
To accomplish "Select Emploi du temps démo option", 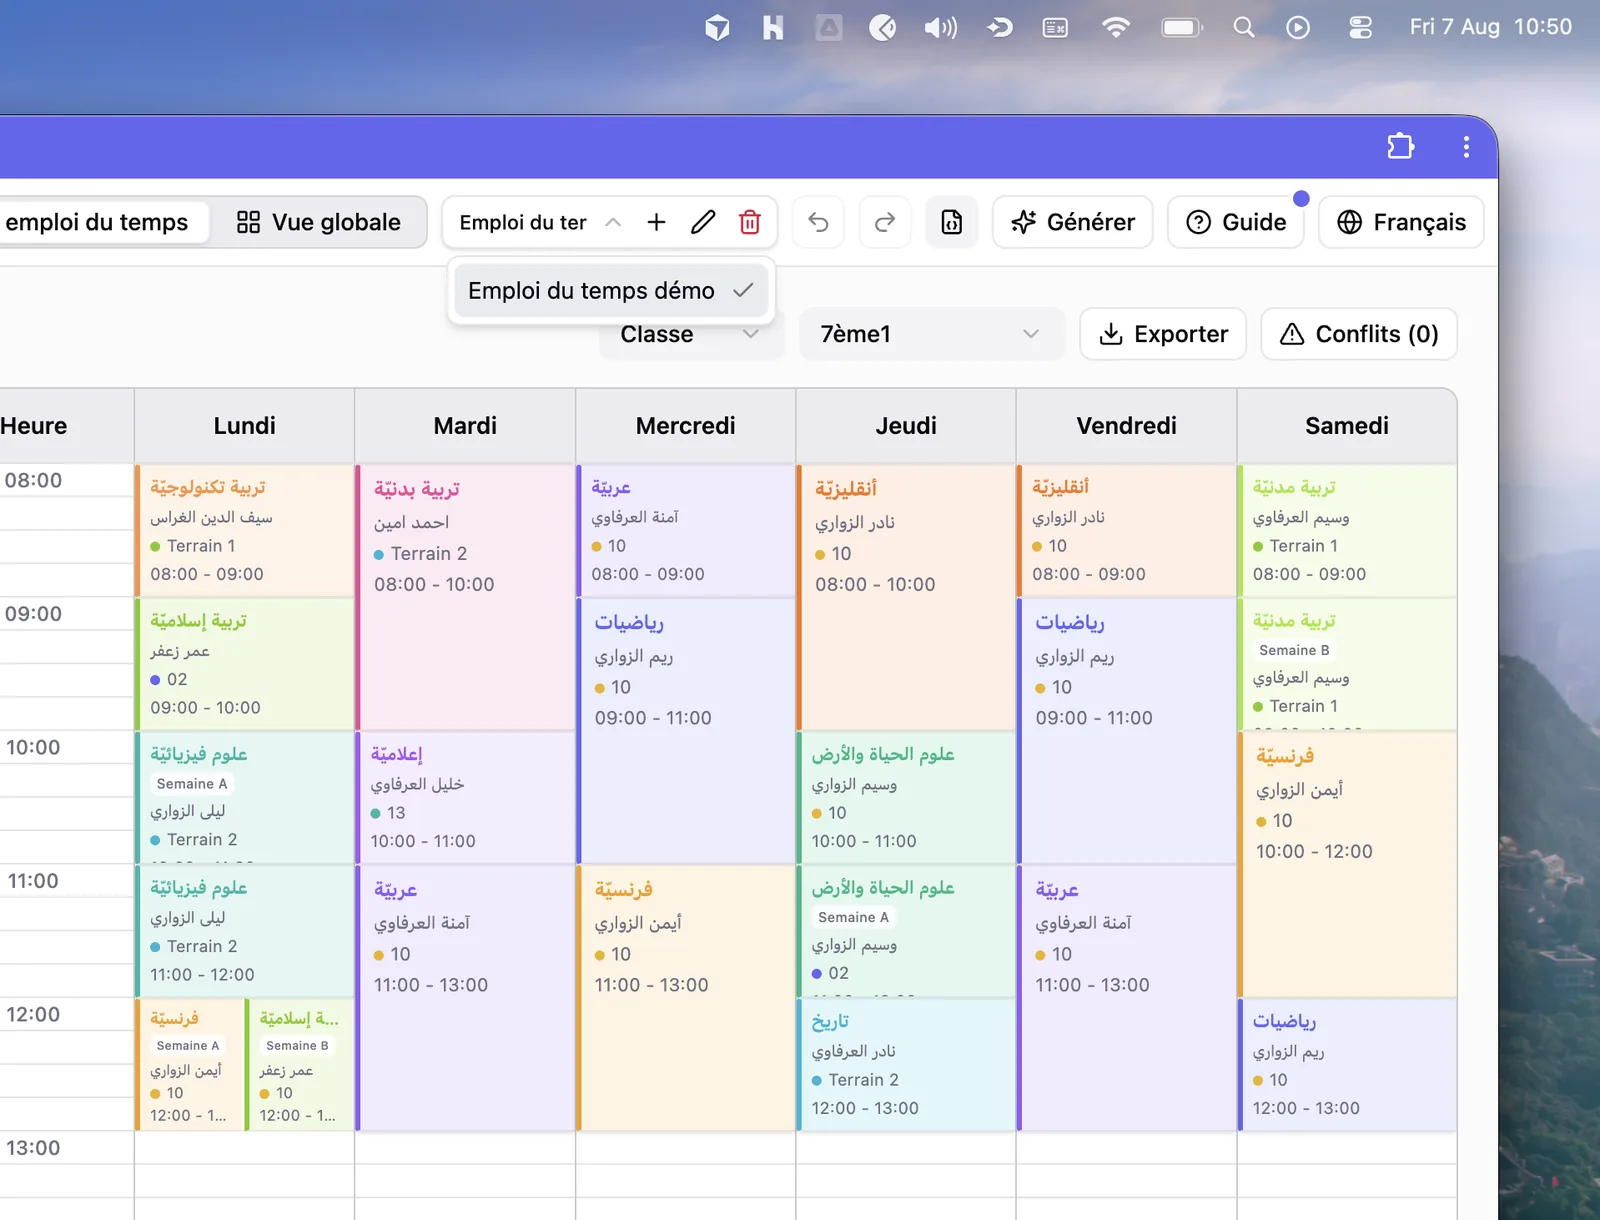I will point(610,291).
